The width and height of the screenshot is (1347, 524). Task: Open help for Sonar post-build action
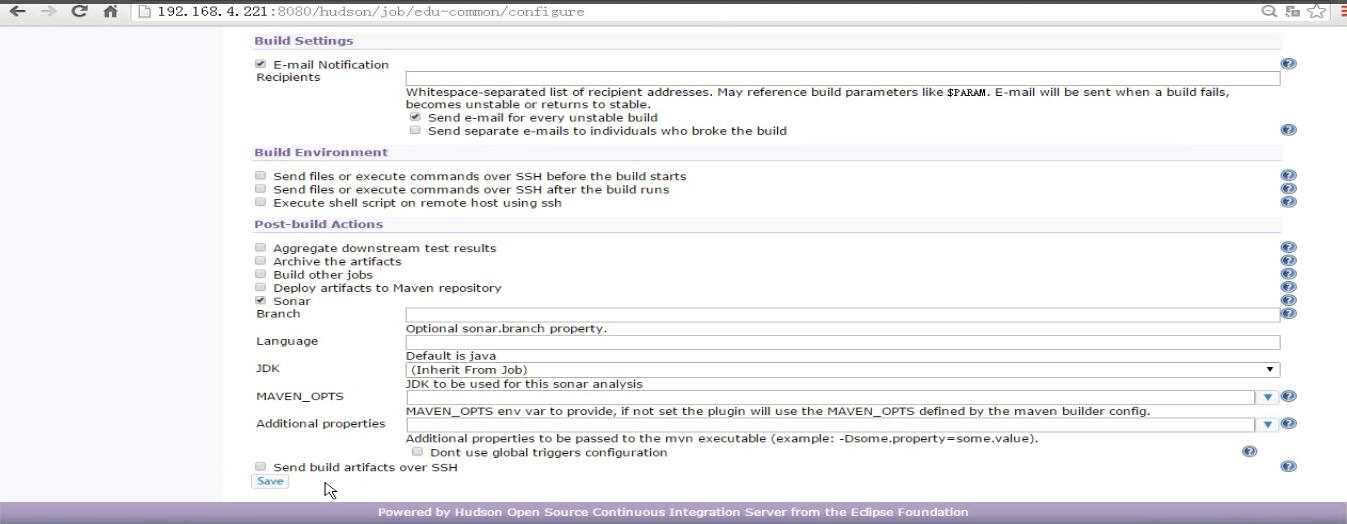tap(1288, 300)
